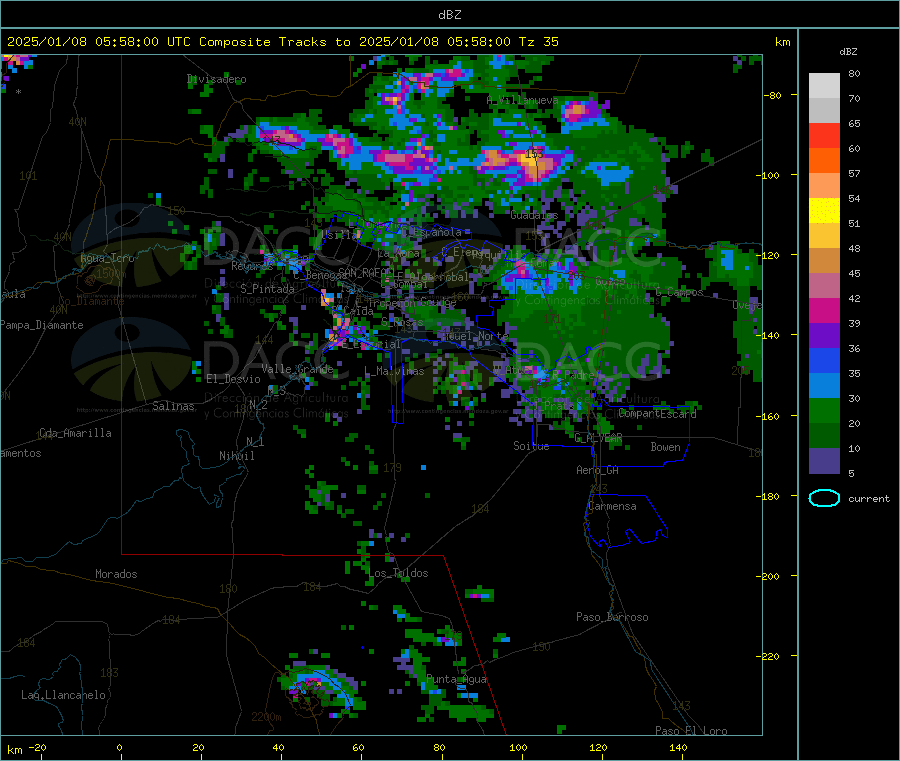Click the 'current' legend label
The width and height of the screenshot is (900, 761).
click(x=869, y=499)
